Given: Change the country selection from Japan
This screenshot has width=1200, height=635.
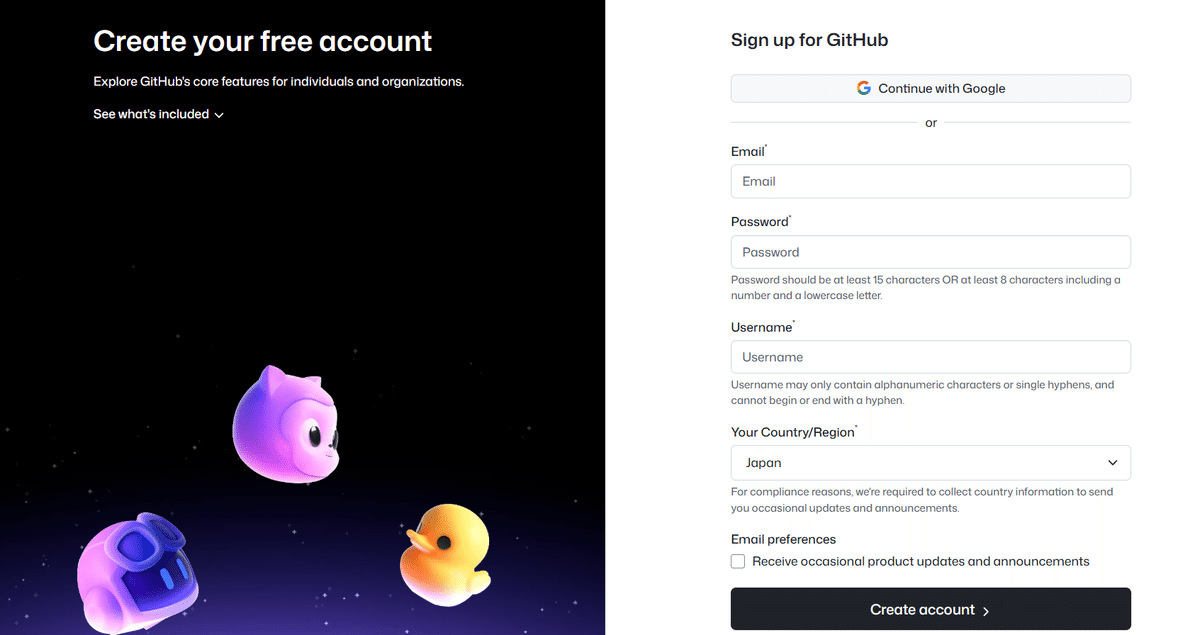Looking at the screenshot, I should point(930,462).
